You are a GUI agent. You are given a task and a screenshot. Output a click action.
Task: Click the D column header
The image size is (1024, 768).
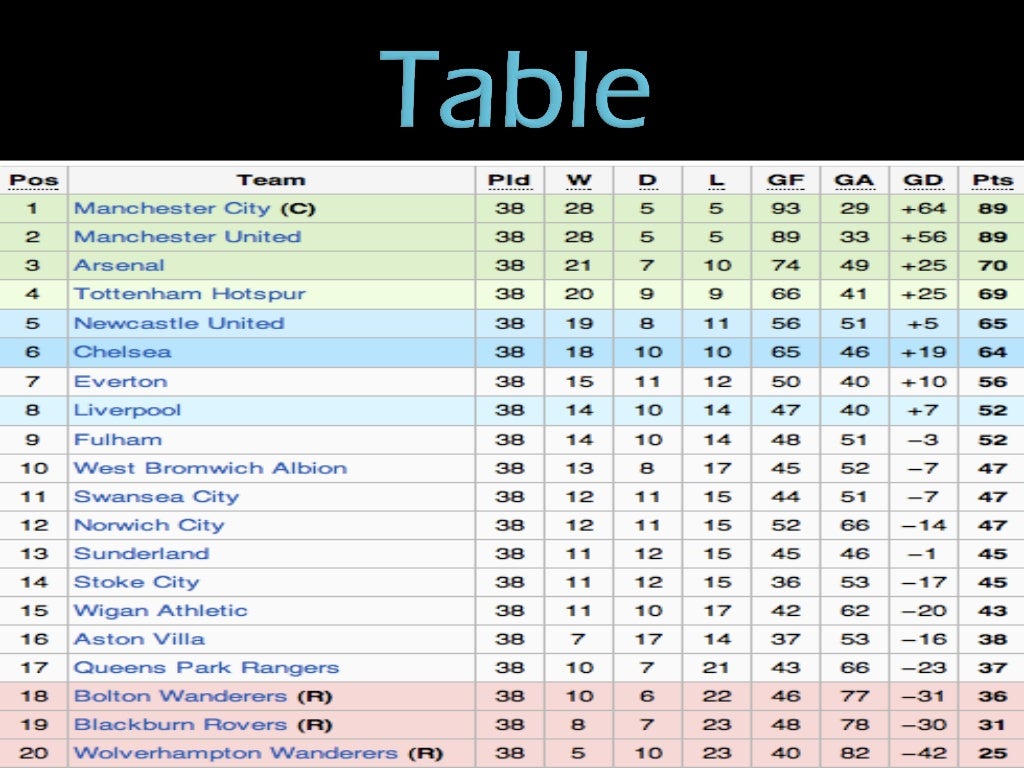(x=647, y=181)
